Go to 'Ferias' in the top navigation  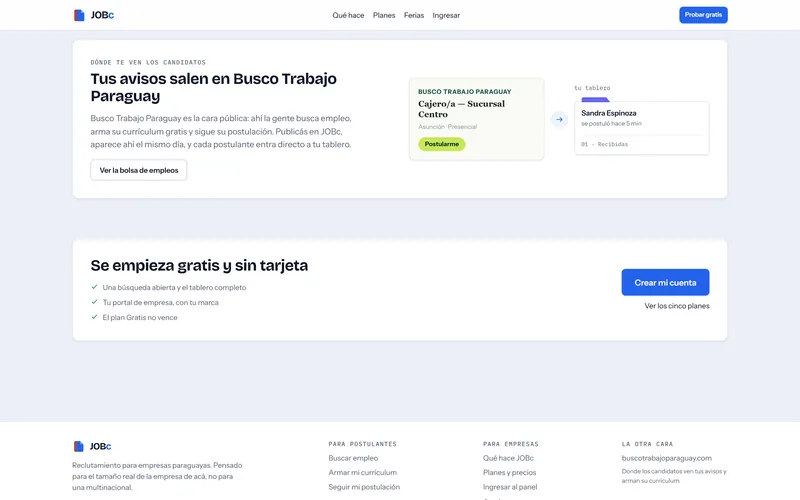pyautogui.click(x=414, y=15)
